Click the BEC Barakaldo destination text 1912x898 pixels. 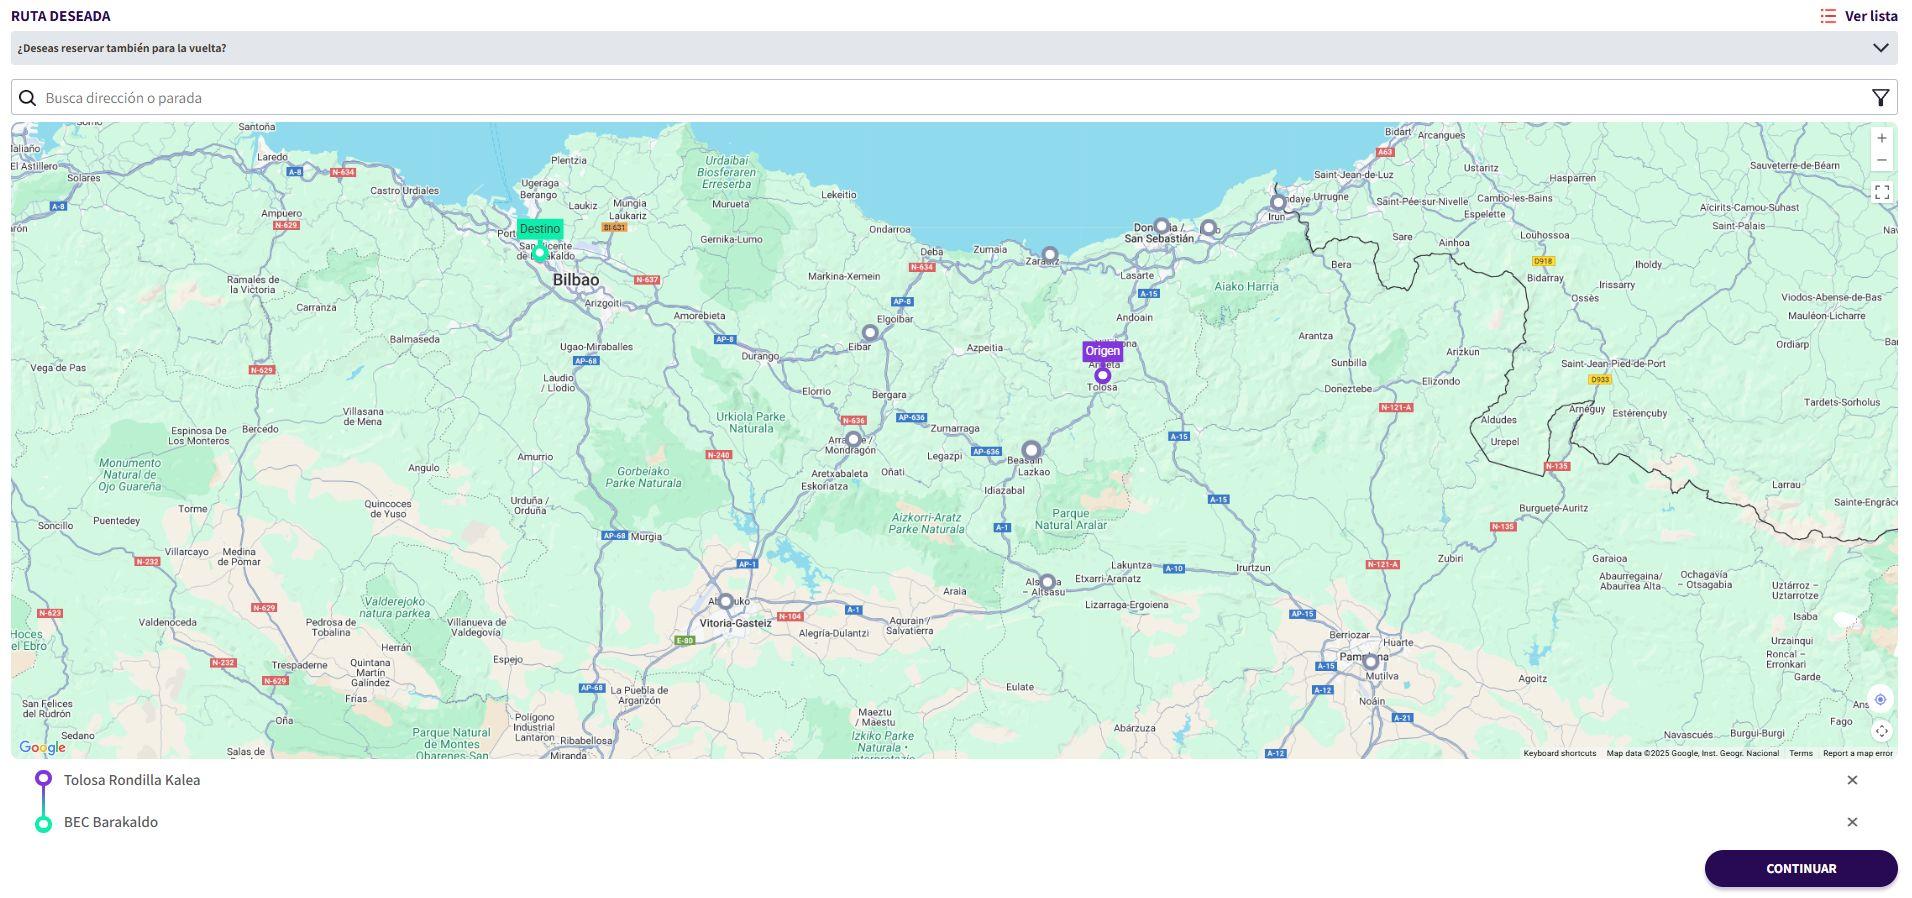coord(111,822)
